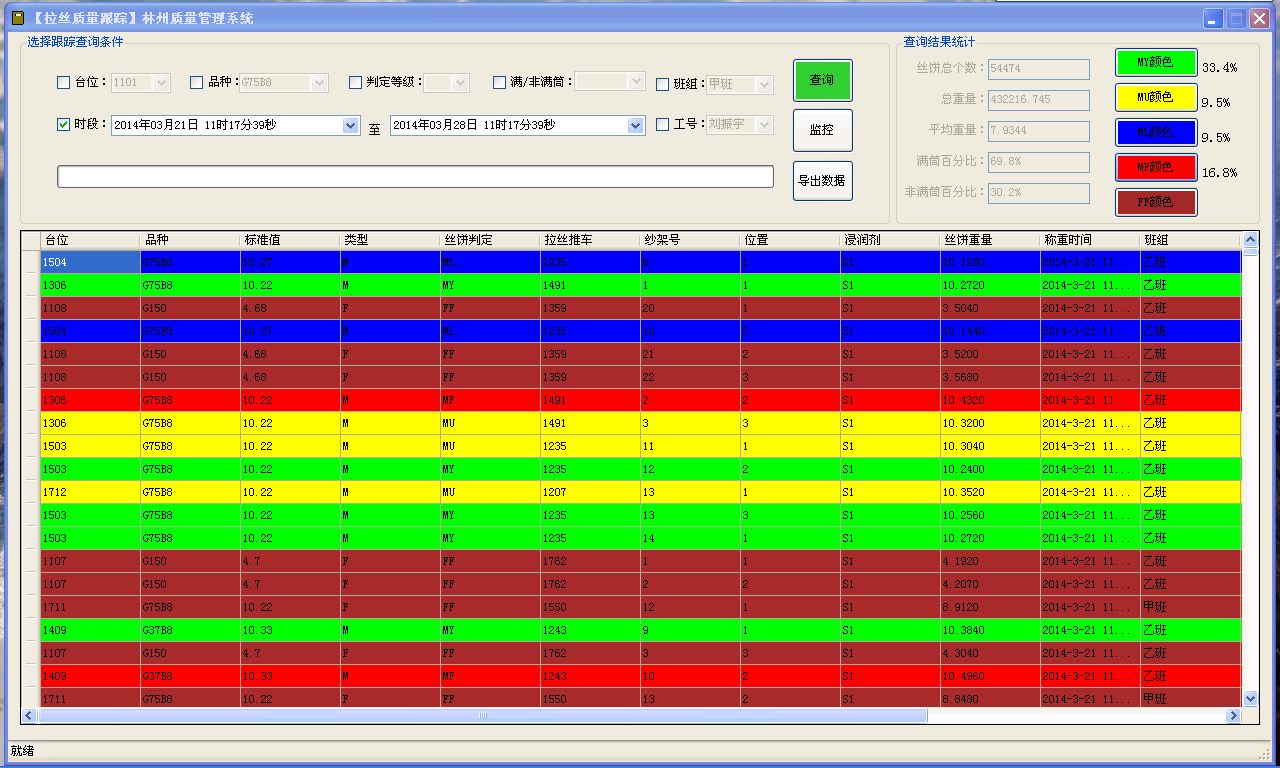Click the weight cell 10.4960
This screenshot has height=768, width=1280.
(990, 676)
